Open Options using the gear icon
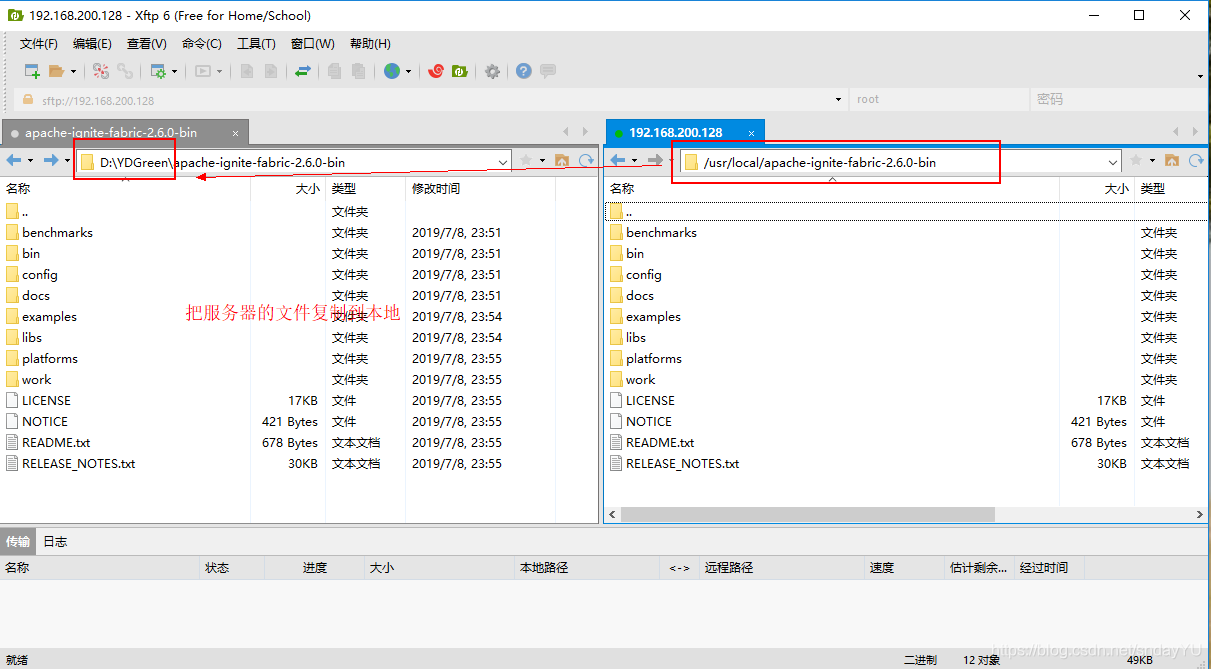Viewport: 1211px width, 669px height. tap(492, 71)
